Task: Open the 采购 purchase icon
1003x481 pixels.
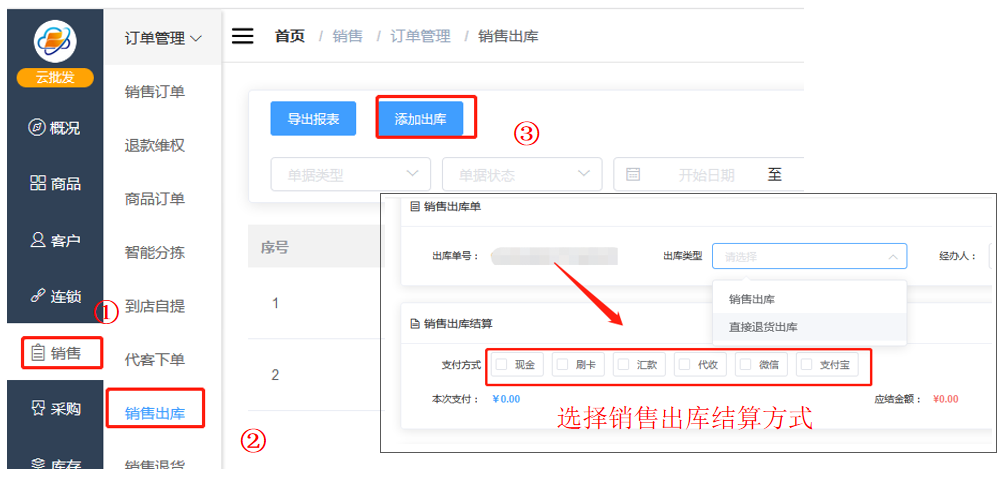Action: (x=38, y=408)
